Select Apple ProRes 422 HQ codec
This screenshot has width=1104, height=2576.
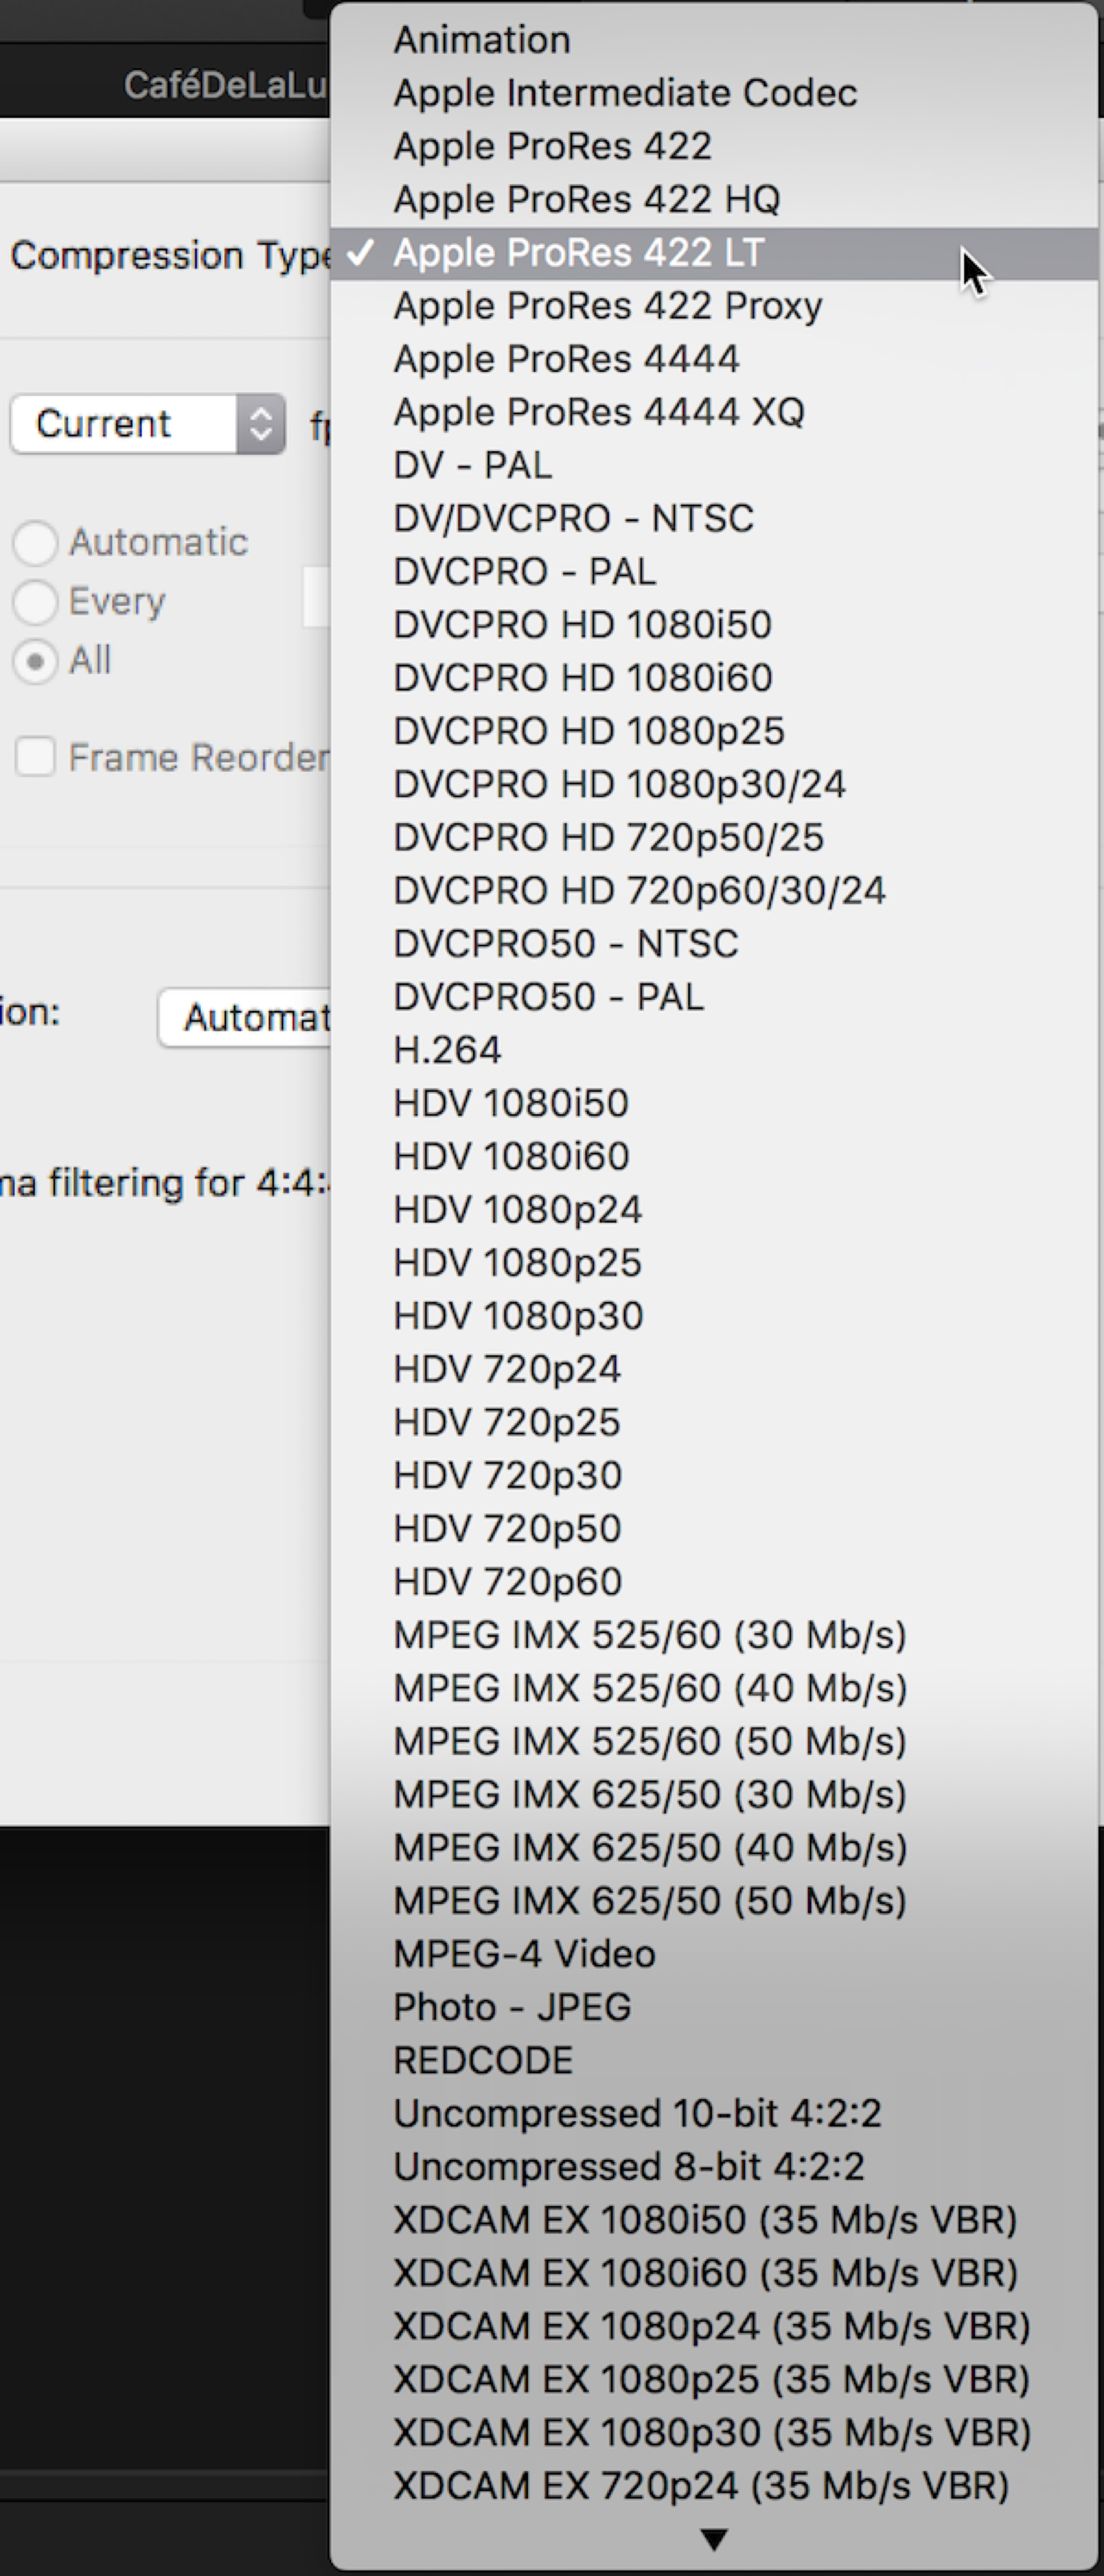click(x=586, y=199)
